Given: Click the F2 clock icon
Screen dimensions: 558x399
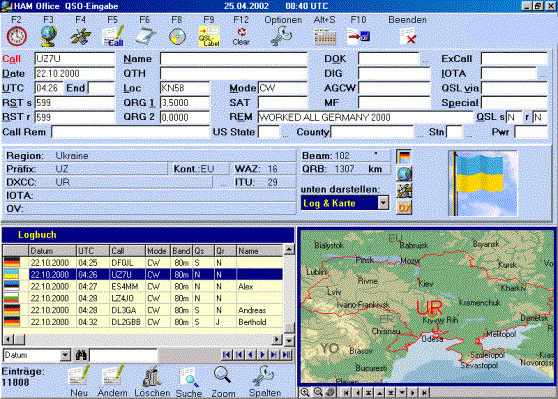Looking at the screenshot, I should click(16, 36).
